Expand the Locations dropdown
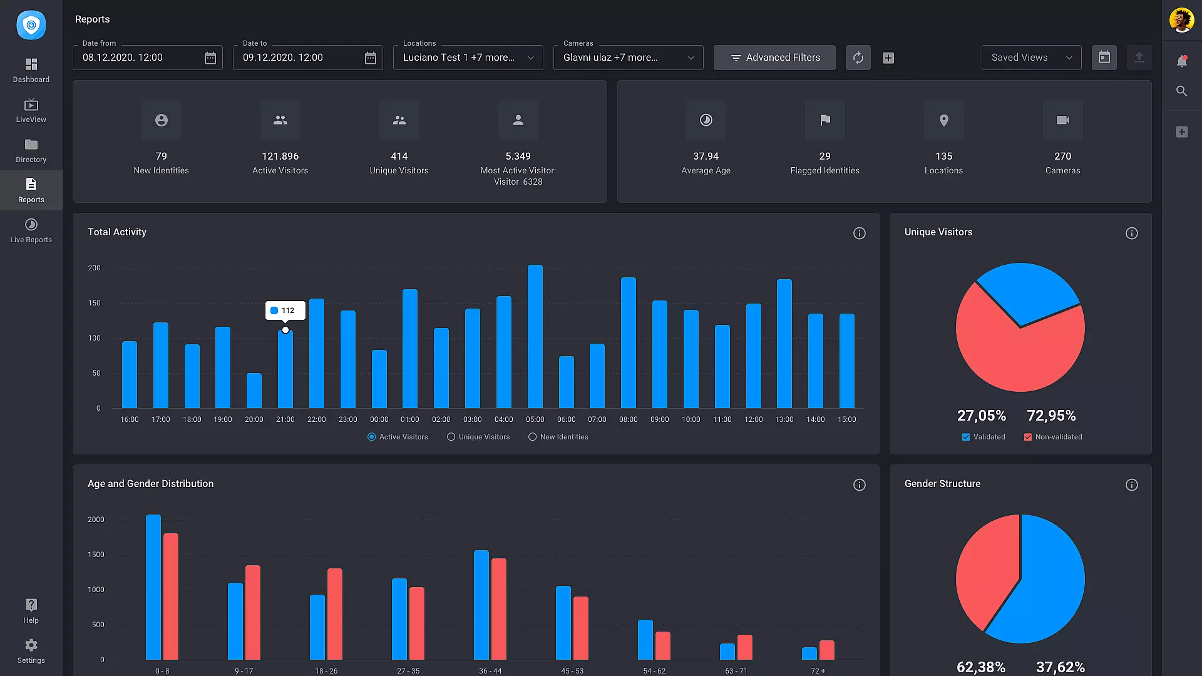Viewport: 1202px width, 676px height. click(x=468, y=58)
